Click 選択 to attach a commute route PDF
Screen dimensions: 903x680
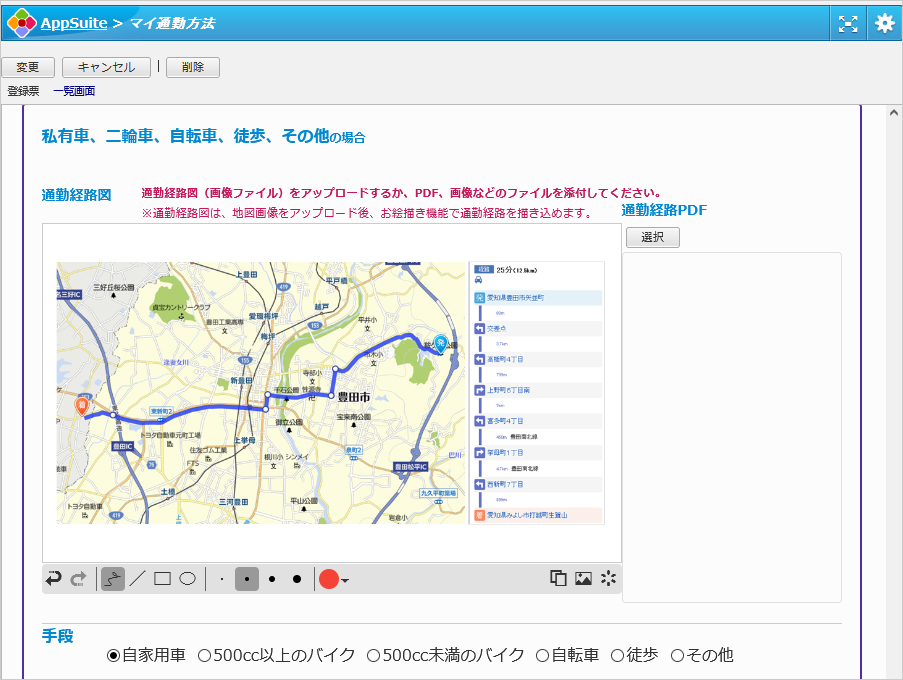click(652, 237)
